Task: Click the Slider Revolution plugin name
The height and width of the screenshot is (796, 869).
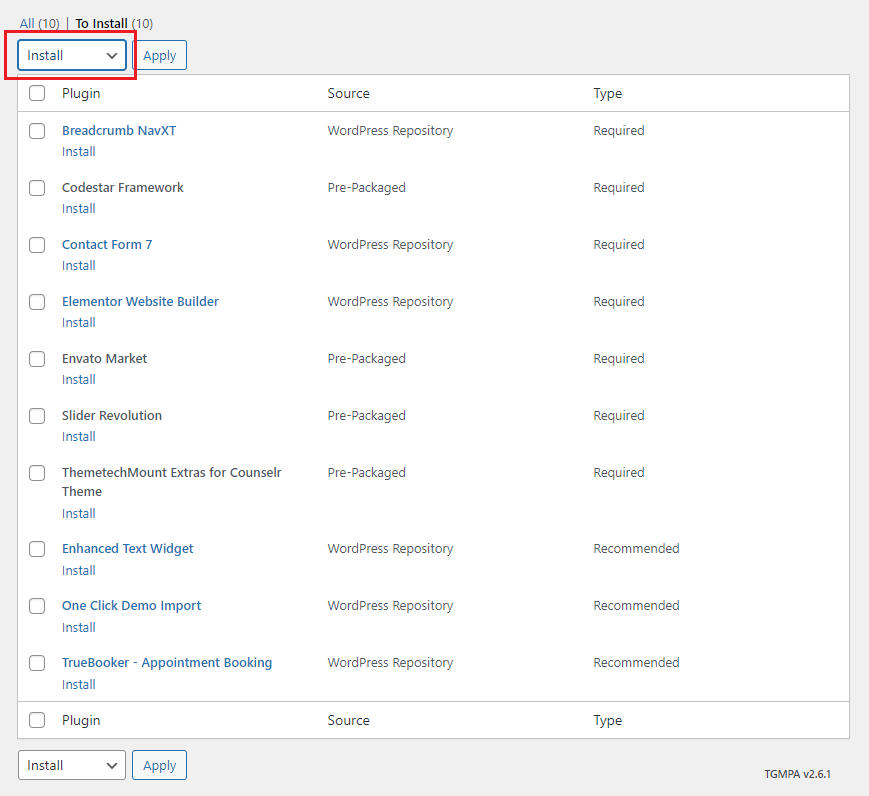Action: (112, 416)
